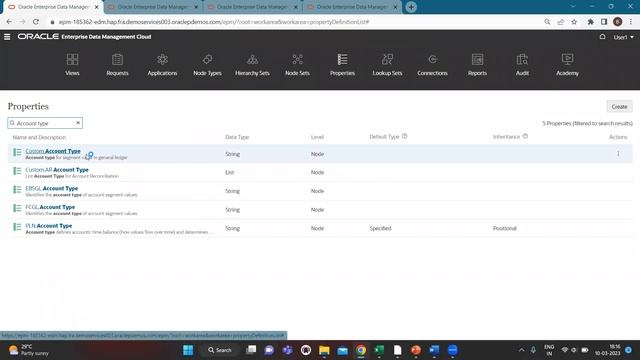Screen dimensions: 640x360
Task: Open Connections
Action: pos(432,64)
